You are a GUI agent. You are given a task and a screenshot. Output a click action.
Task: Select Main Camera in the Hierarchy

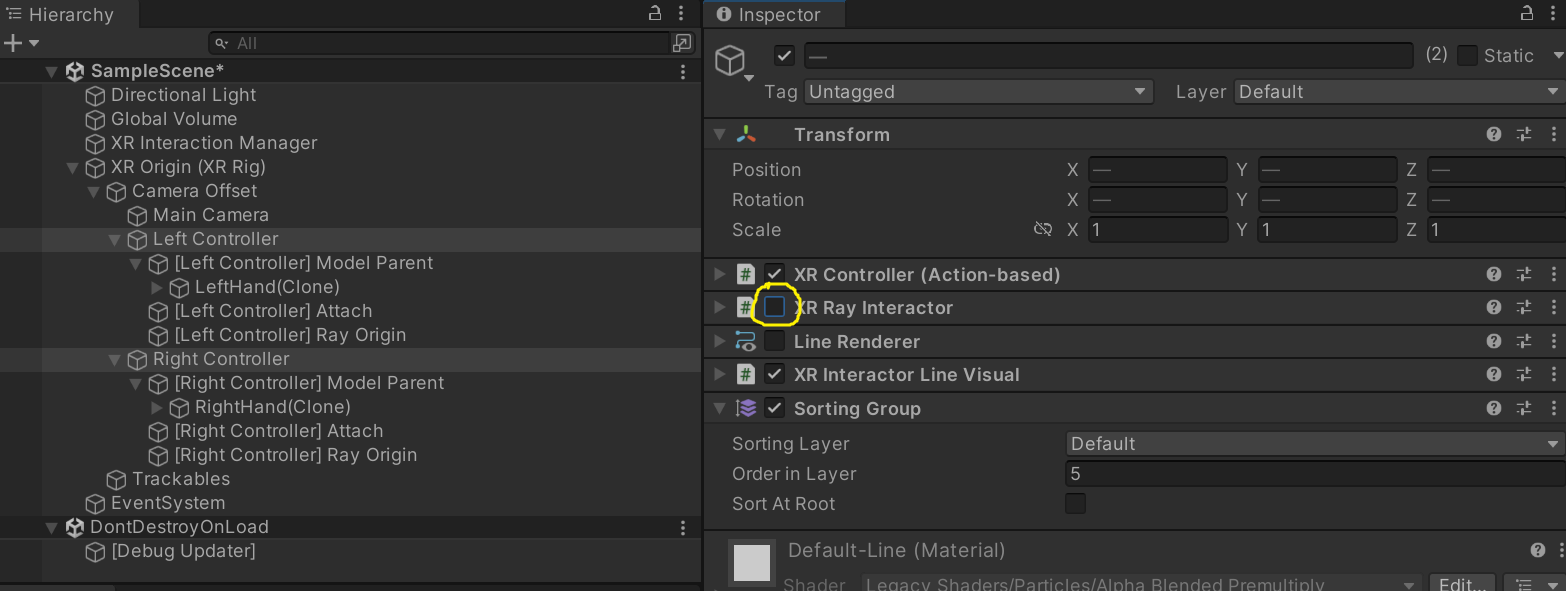pyautogui.click(x=210, y=215)
